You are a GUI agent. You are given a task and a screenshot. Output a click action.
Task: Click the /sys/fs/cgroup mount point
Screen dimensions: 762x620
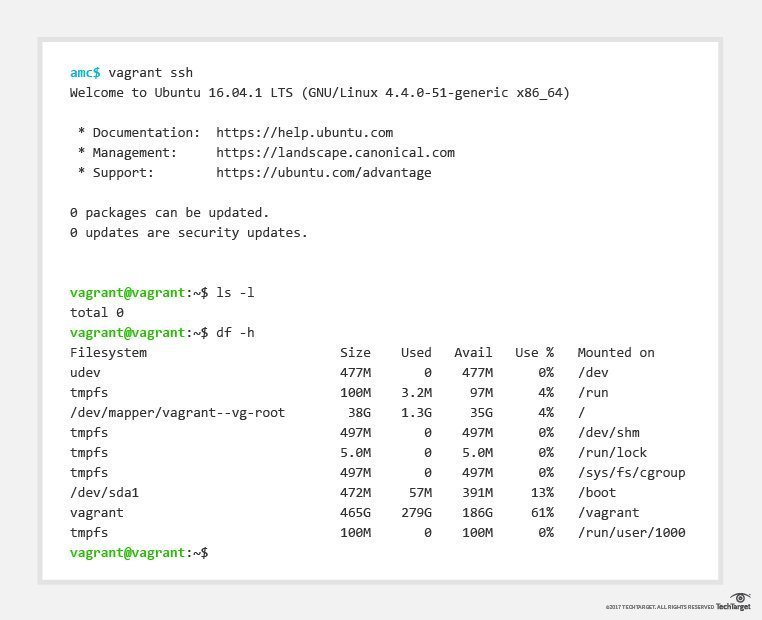[631, 472]
